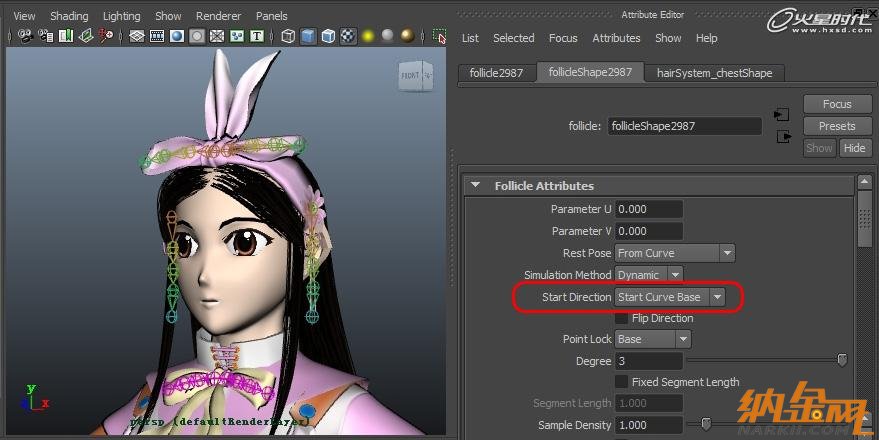This screenshot has height=440, width=879.
Task: Open the Attribute Editor Help menu
Action: pyautogui.click(x=706, y=38)
